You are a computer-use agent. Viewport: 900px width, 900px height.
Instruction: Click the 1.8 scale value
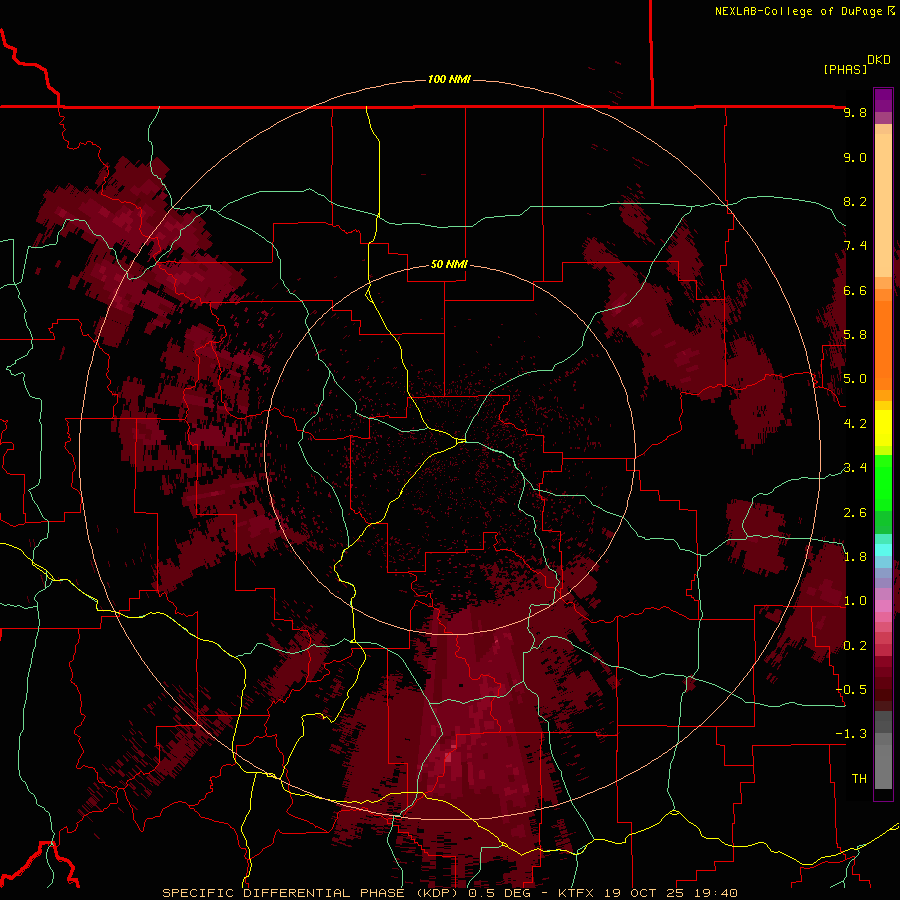pyautogui.click(x=855, y=557)
